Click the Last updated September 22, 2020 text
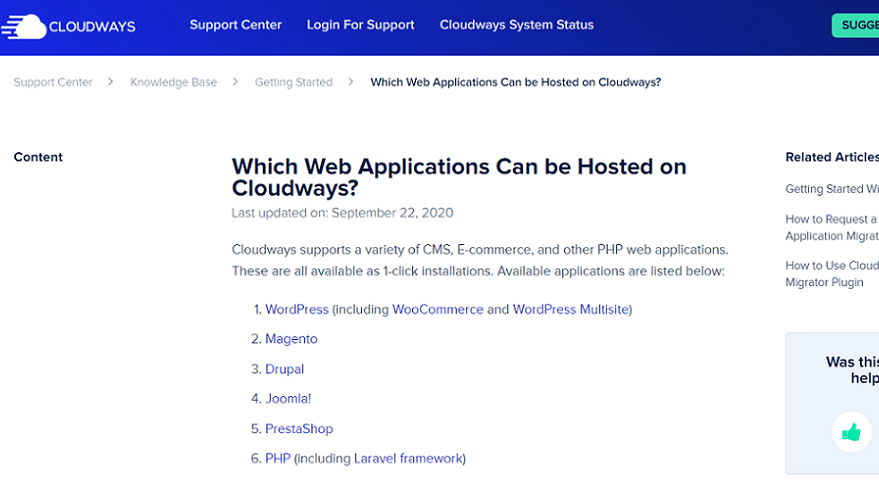 click(343, 213)
